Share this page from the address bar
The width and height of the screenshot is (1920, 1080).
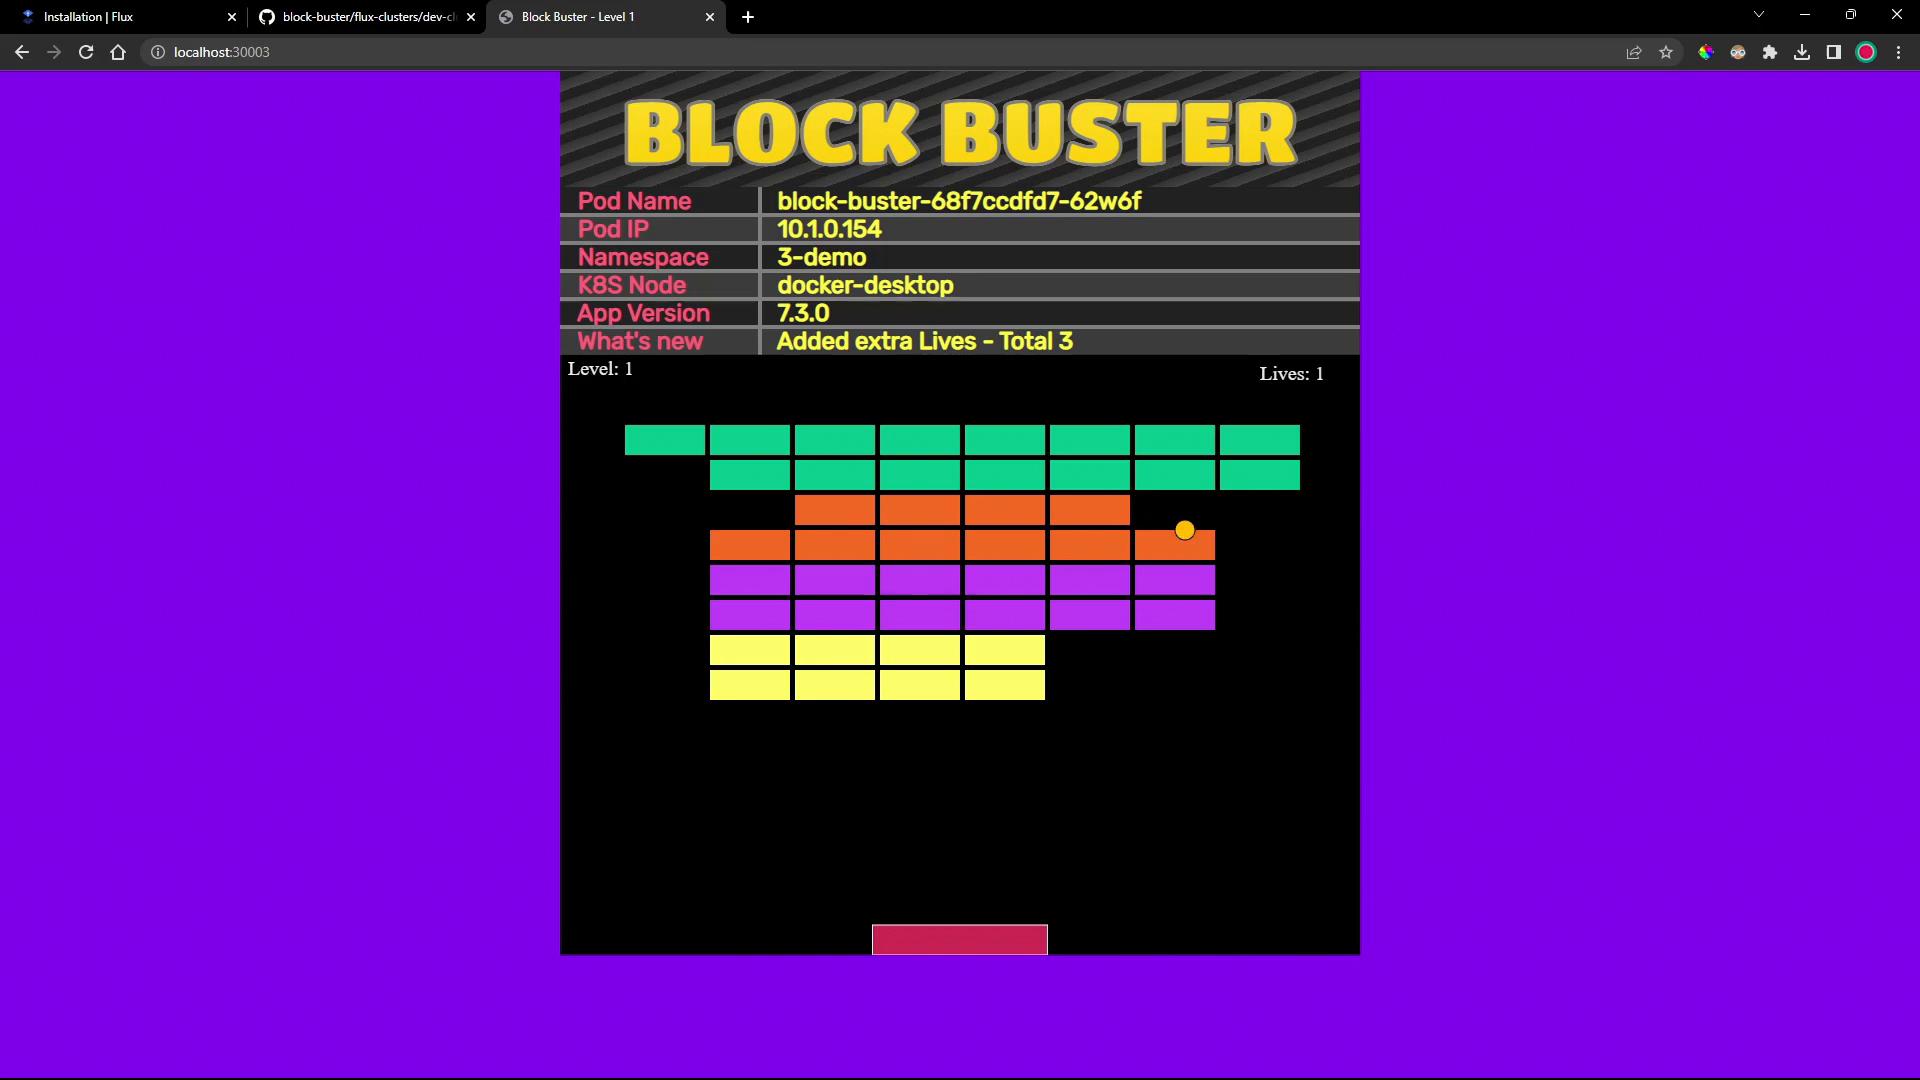point(1634,52)
